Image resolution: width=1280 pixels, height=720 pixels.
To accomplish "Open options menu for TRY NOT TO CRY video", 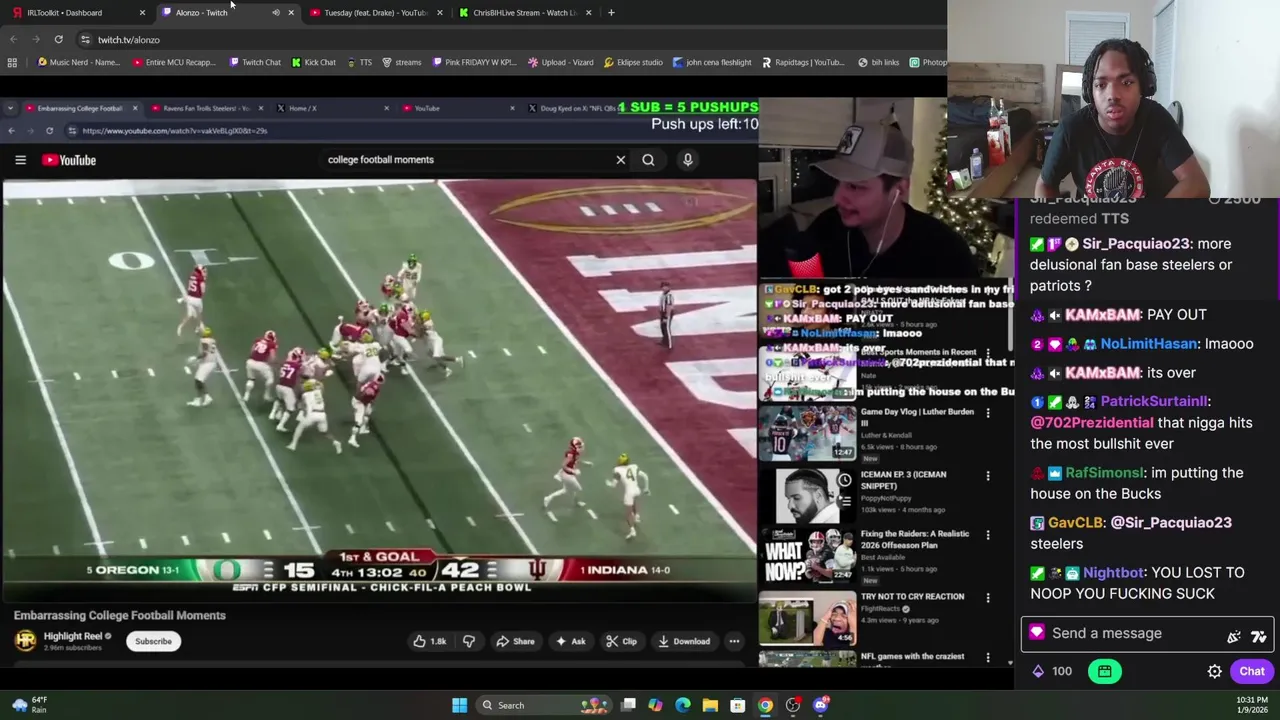I will [988, 598].
